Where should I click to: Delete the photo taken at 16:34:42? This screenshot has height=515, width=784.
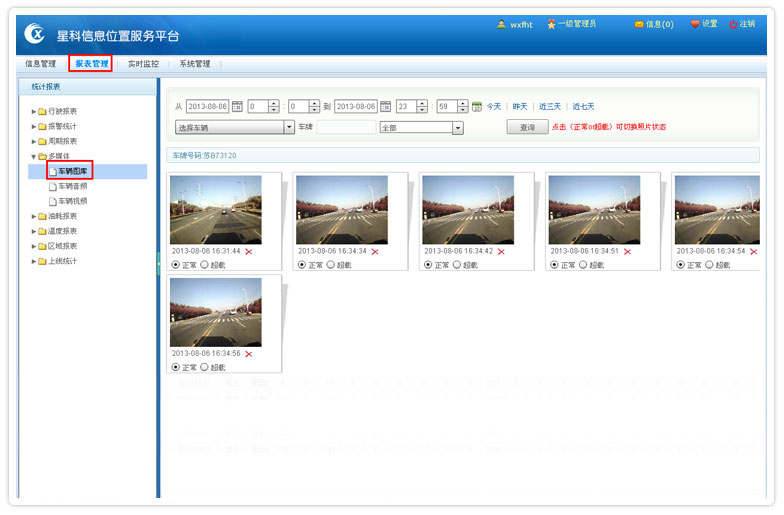point(501,251)
